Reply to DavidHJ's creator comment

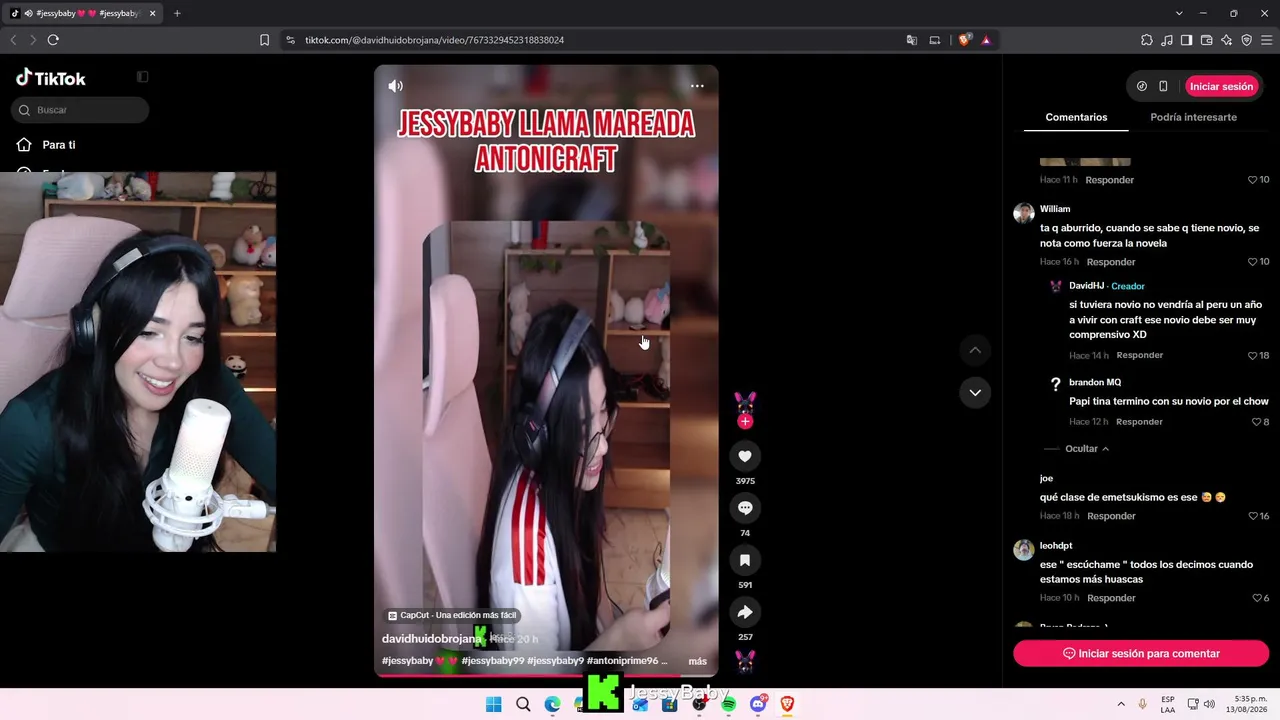(x=1140, y=355)
